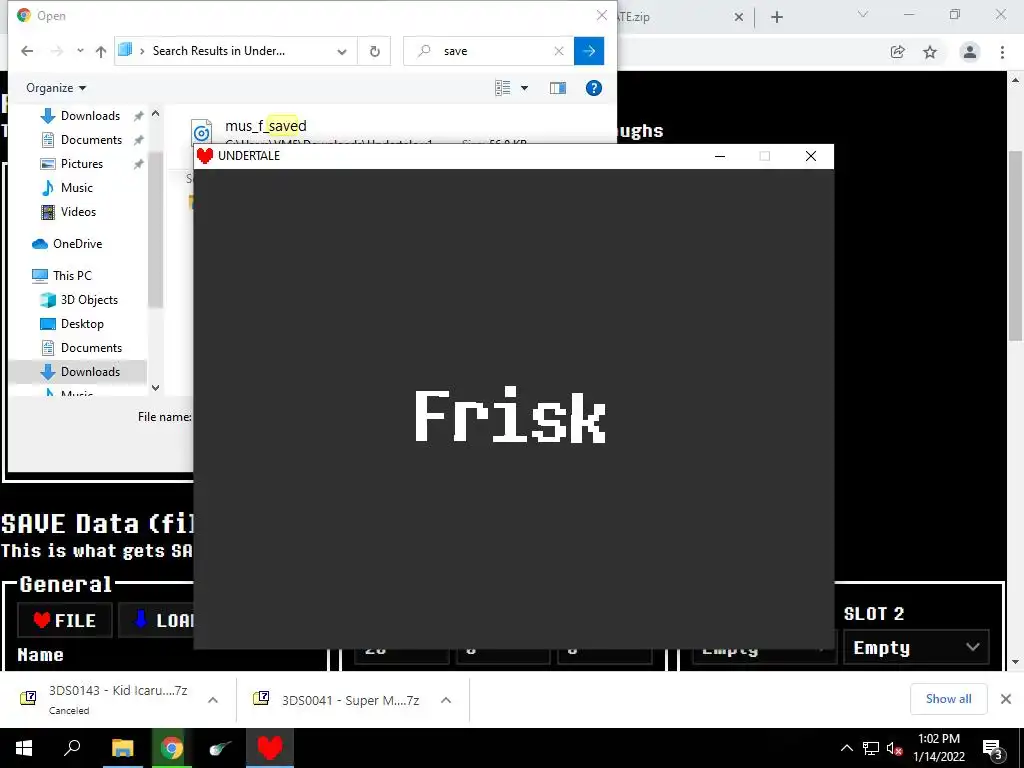This screenshot has height=768, width=1024.
Task: Open Windows taskbar search
Action: [x=72, y=748]
